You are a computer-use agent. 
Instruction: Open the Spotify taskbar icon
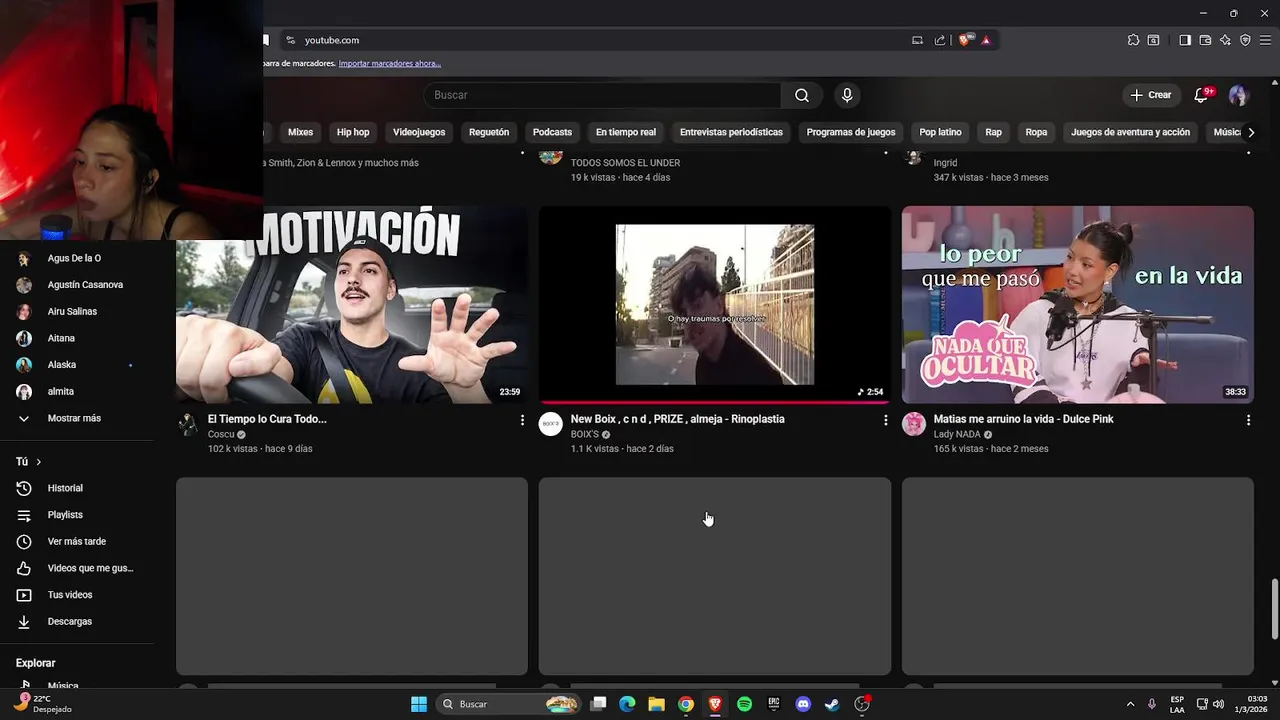744,704
